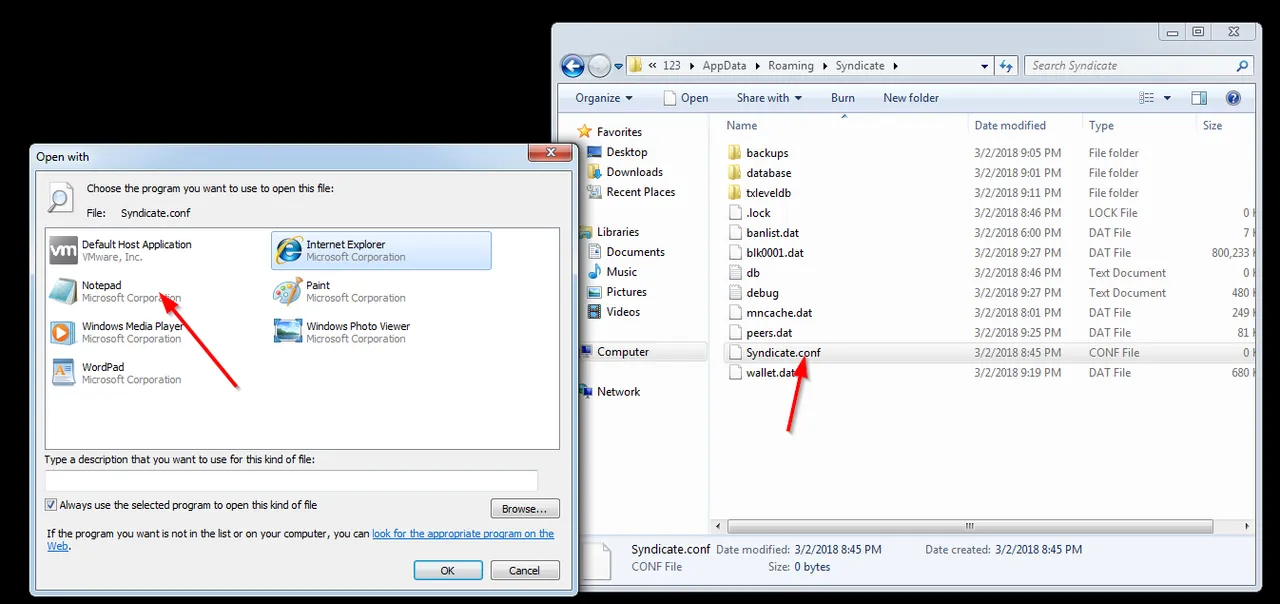Image resolution: width=1280 pixels, height=604 pixels.
Task: Click OK in Open with dialog
Action: (x=448, y=570)
